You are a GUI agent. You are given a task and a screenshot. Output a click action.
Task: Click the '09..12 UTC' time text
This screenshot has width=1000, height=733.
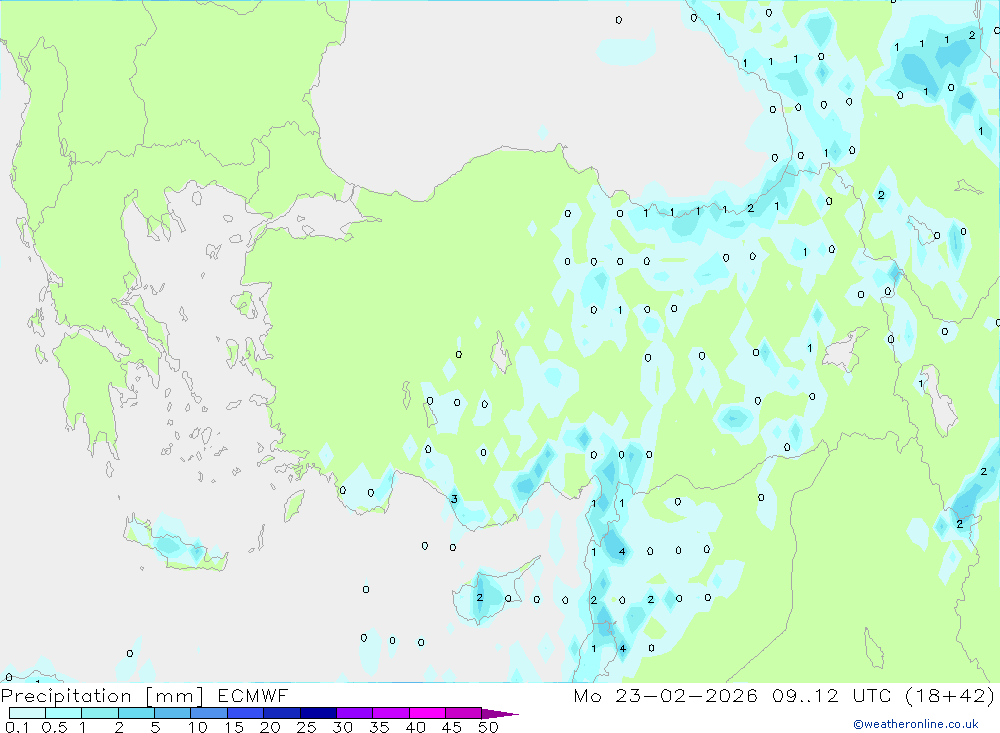pos(830,695)
